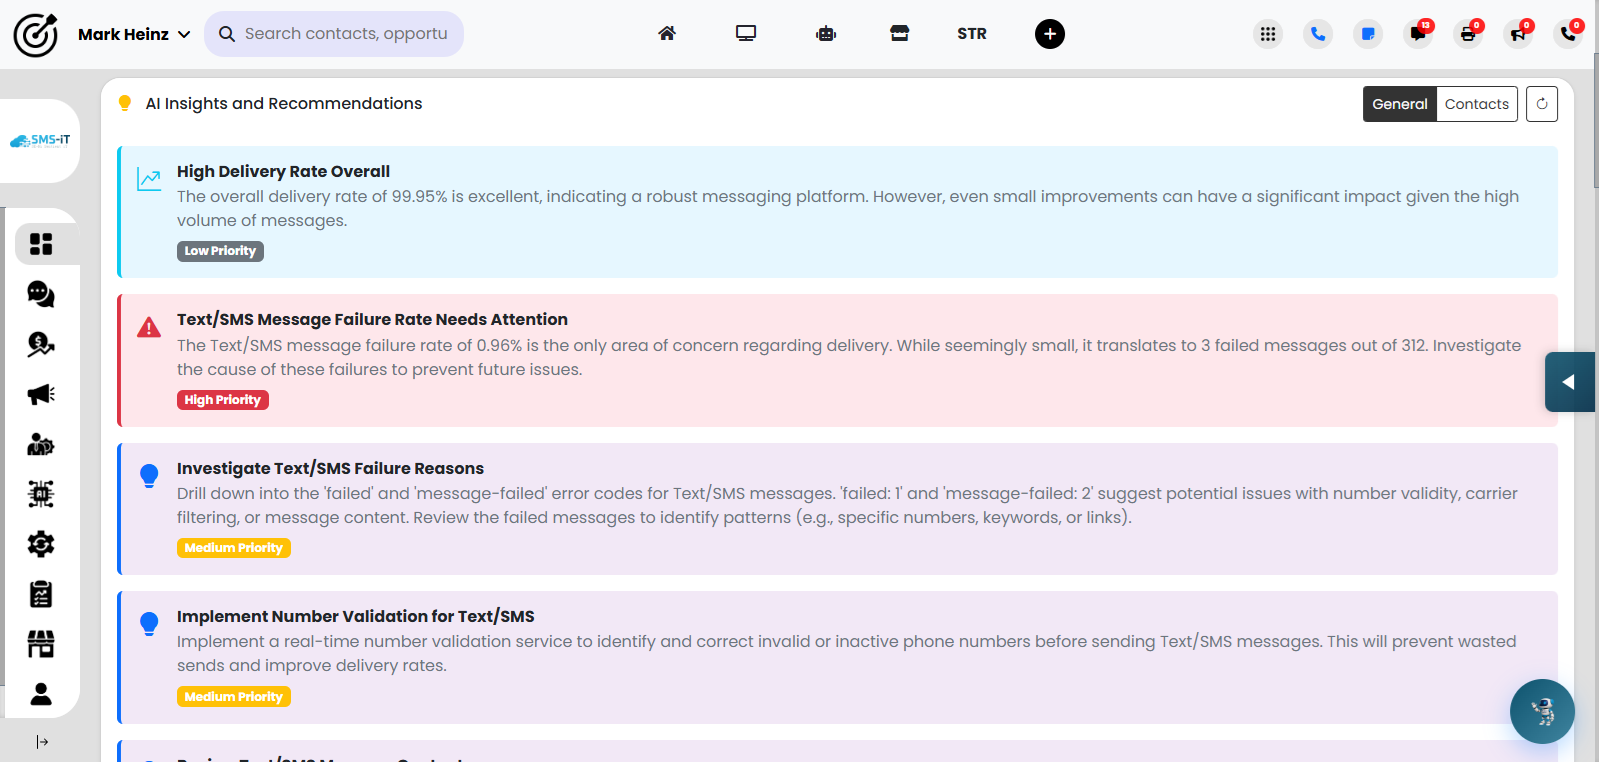Click Investigate Text/SMS Failure Reasons heading
1599x762 pixels.
click(330, 468)
